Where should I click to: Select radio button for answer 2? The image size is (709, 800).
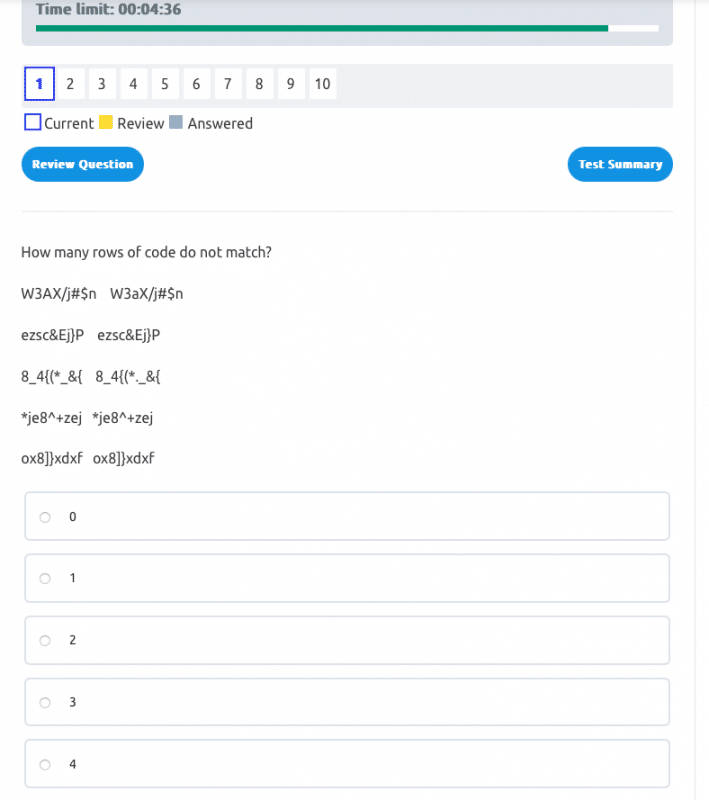coord(45,640)
